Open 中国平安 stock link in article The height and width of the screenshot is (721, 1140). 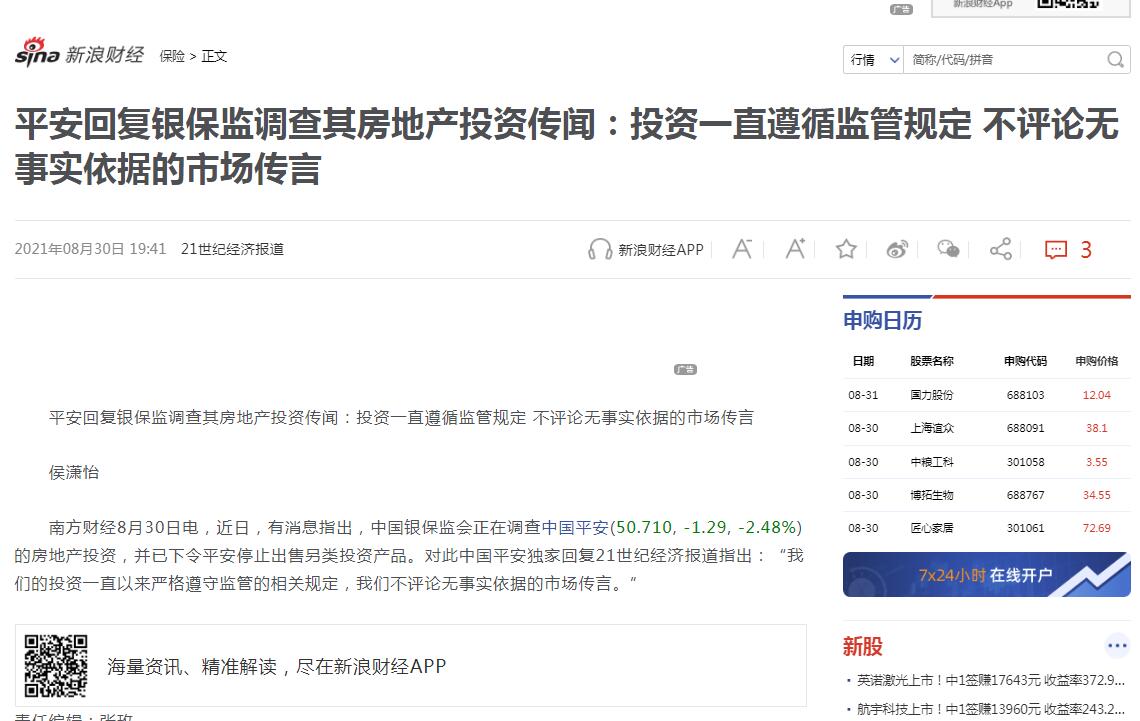(574, 527)
